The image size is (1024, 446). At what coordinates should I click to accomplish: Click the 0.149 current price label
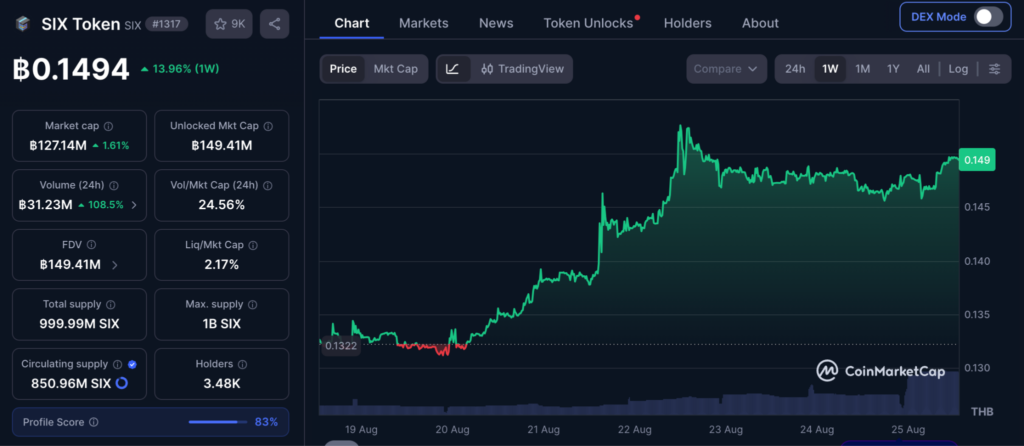(x=976, y=159)
